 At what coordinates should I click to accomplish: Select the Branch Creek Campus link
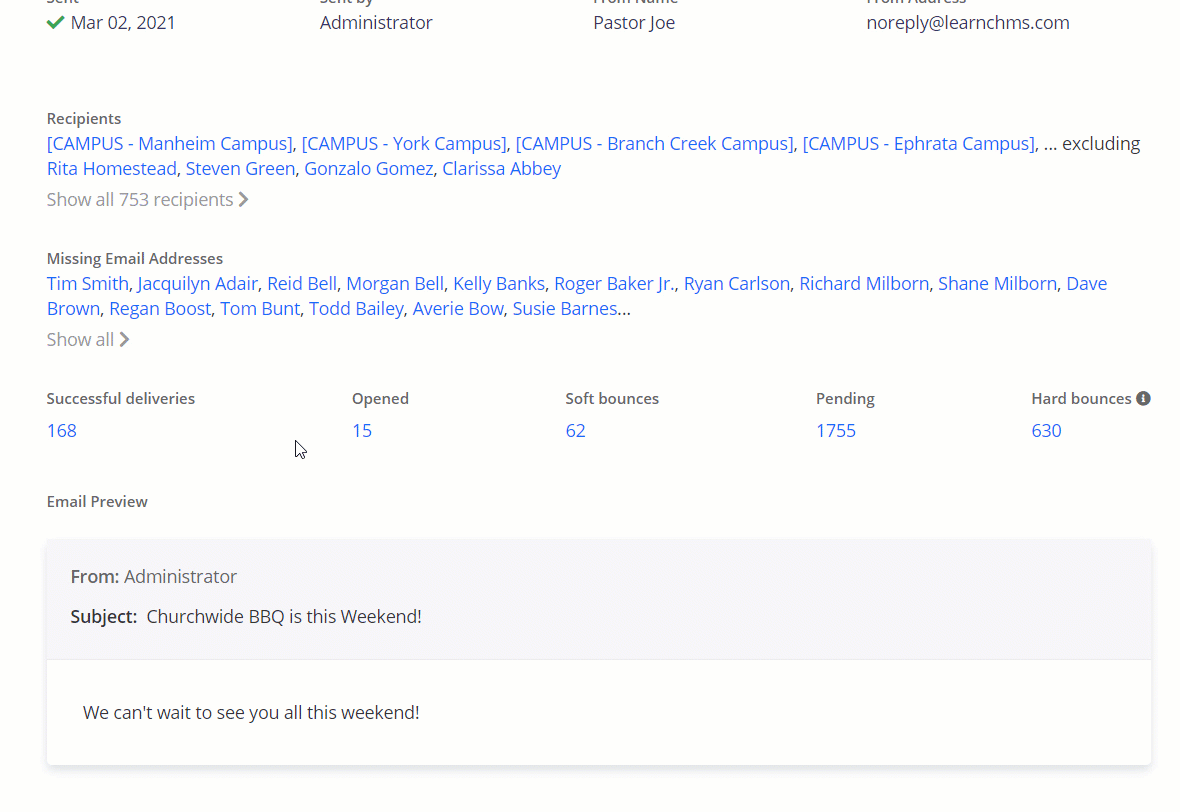point(654,143)
